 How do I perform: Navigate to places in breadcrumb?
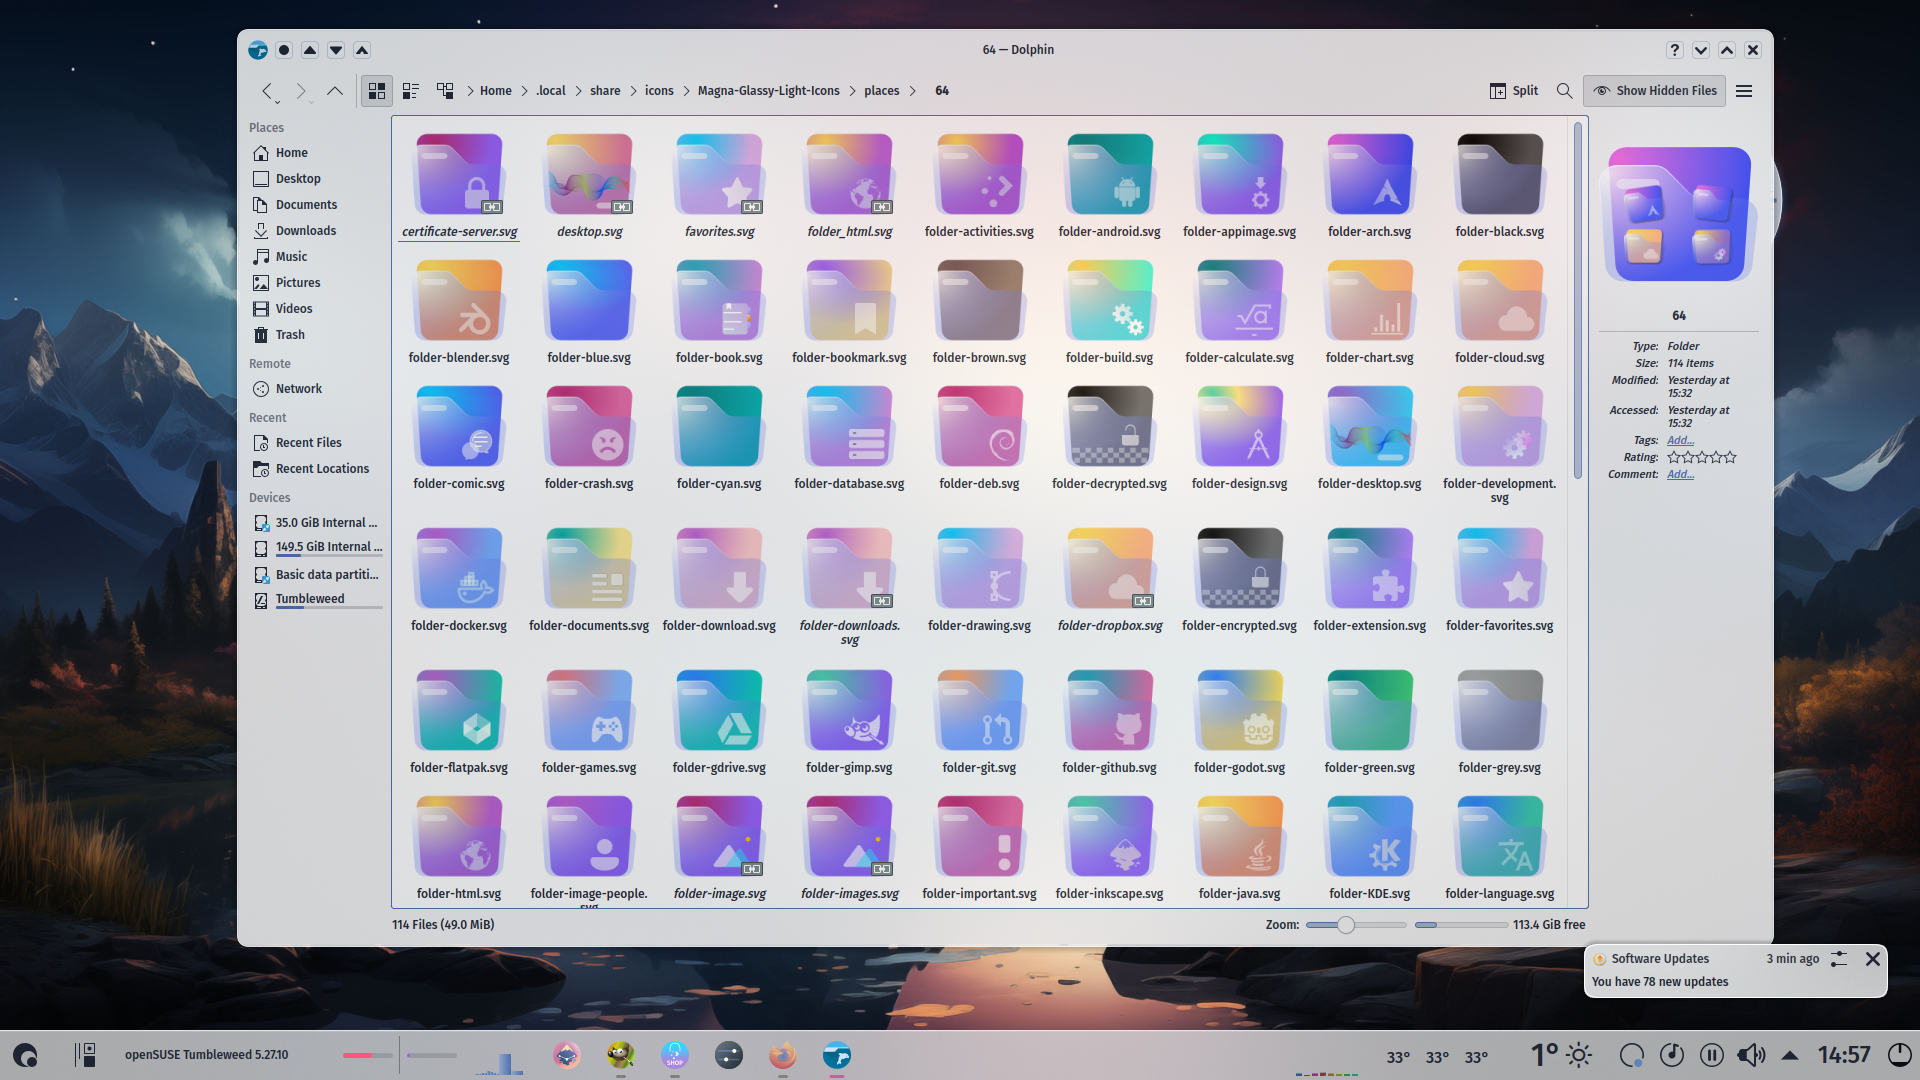(881, 91)
